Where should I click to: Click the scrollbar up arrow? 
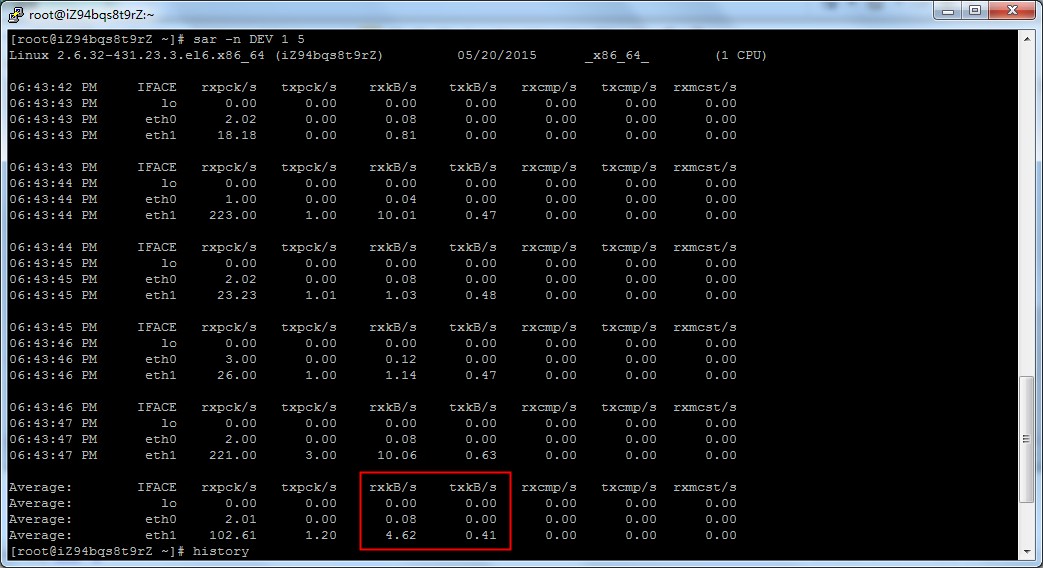[x=1026, y=39]
